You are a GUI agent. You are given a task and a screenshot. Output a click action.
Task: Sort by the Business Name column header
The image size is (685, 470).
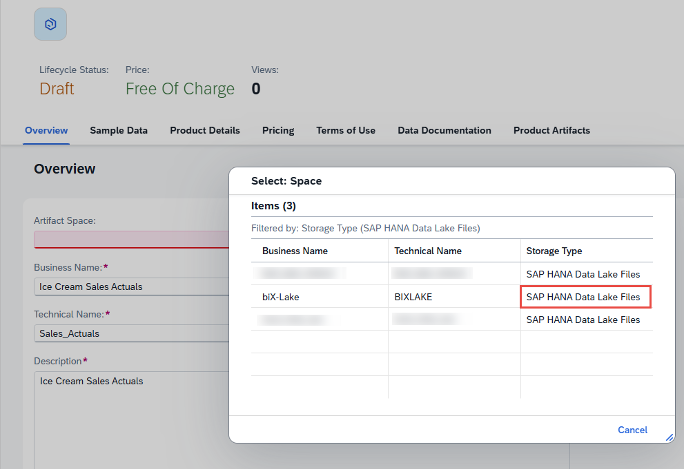295,251
